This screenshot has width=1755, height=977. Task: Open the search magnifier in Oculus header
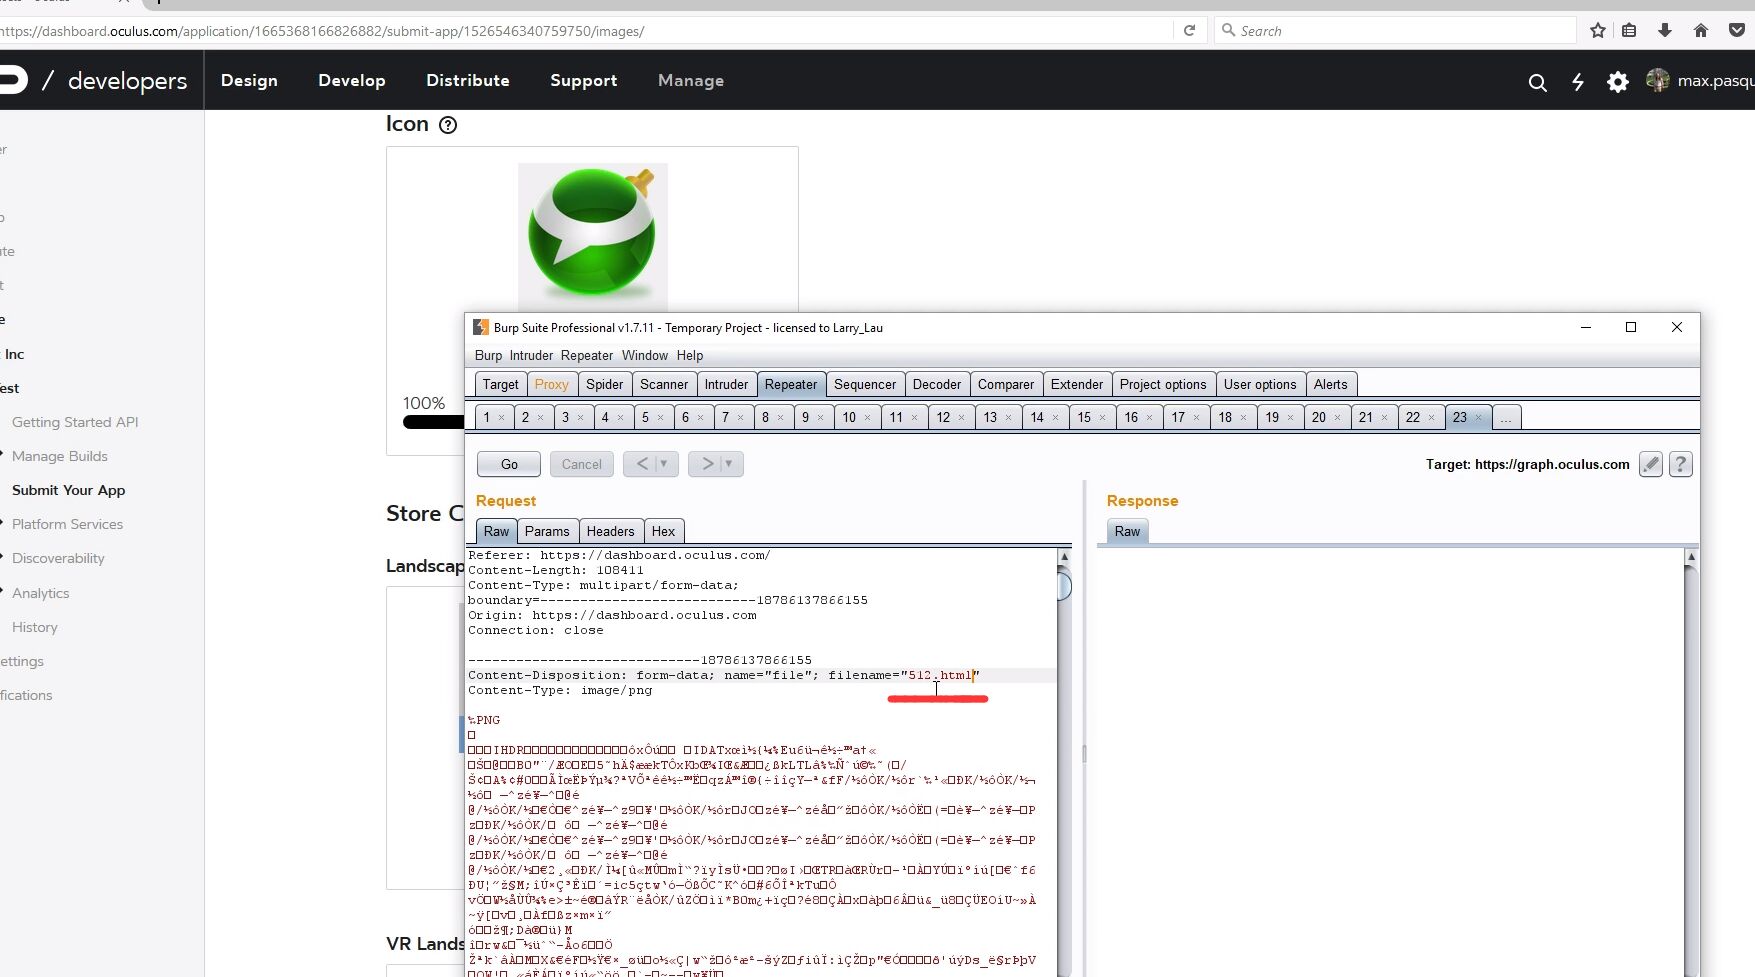(x=1538, y=82)
